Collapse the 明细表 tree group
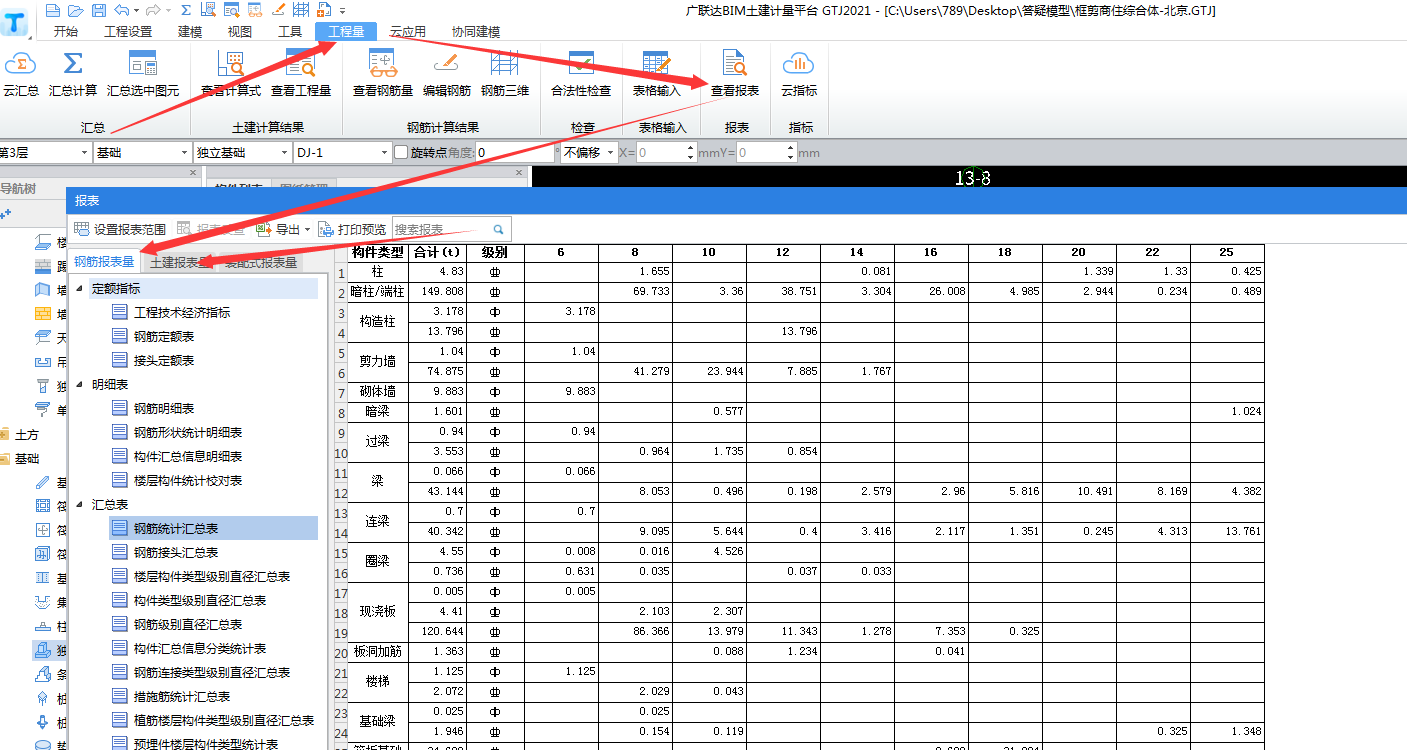 pyautogui.click(x=79, y=384)
